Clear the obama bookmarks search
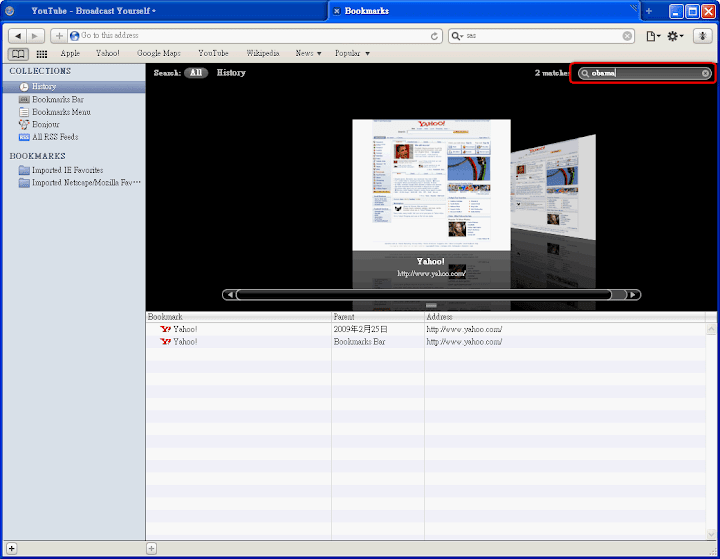 pos(705,73)
